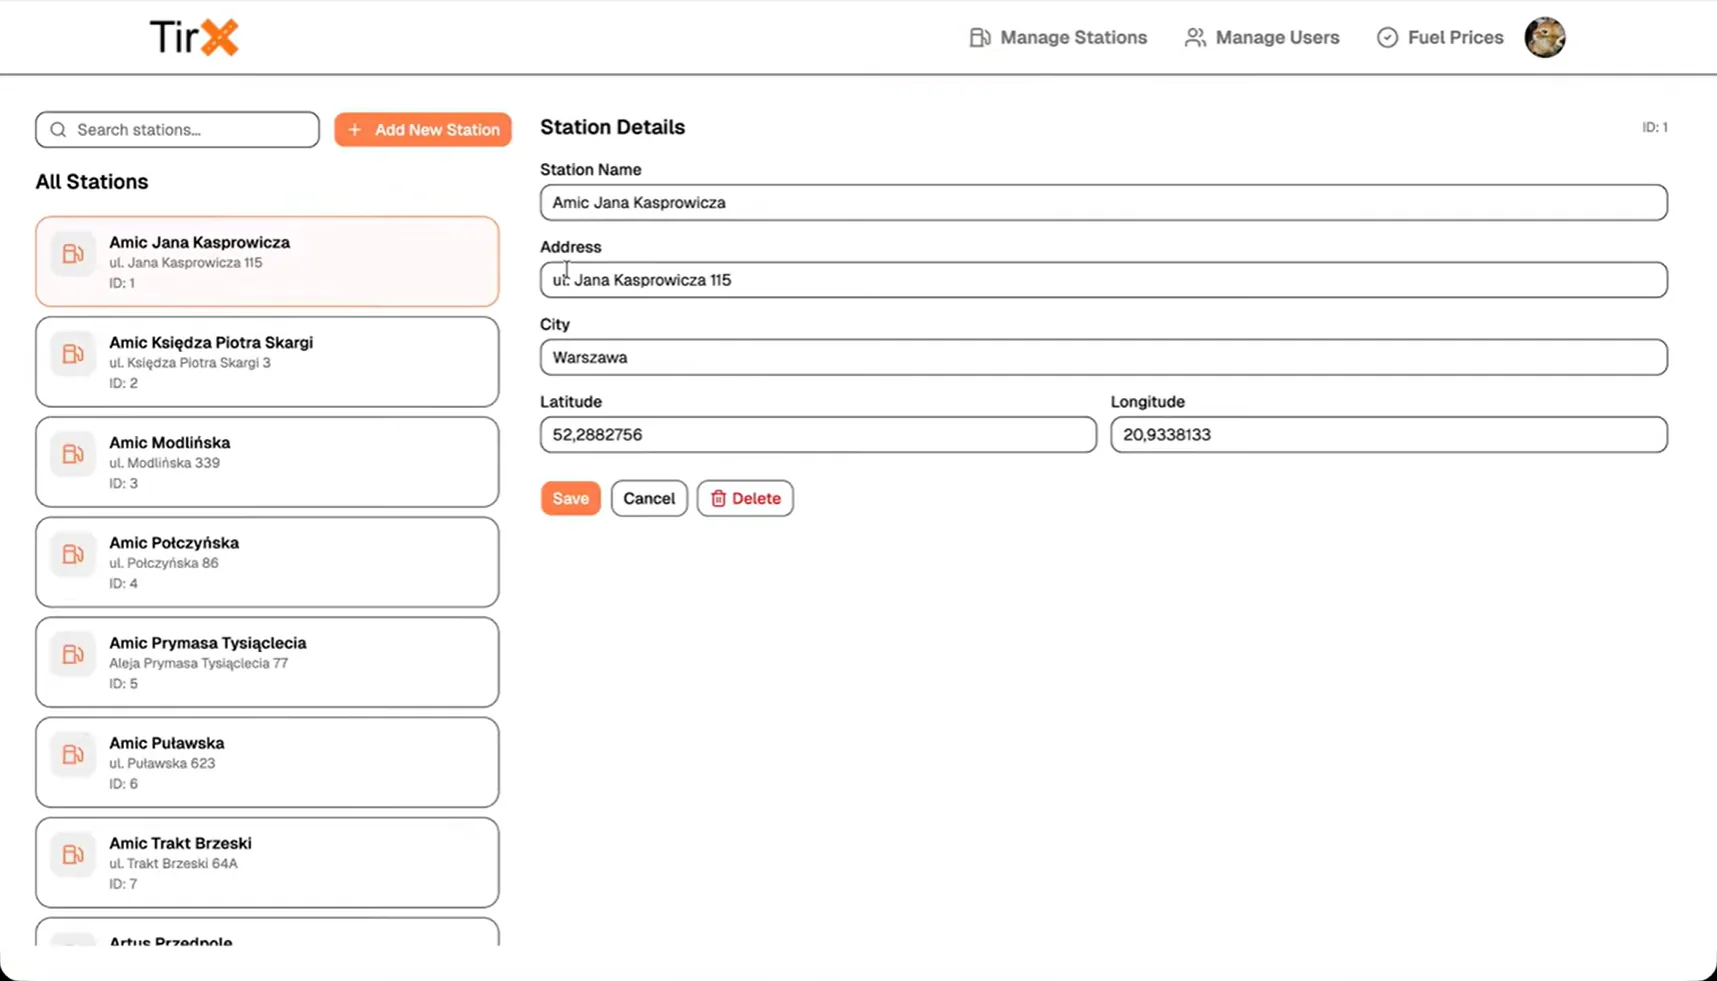Click into the Station Name field
The height and width of the screenshot is (981, 1717).
(1104, 203)
